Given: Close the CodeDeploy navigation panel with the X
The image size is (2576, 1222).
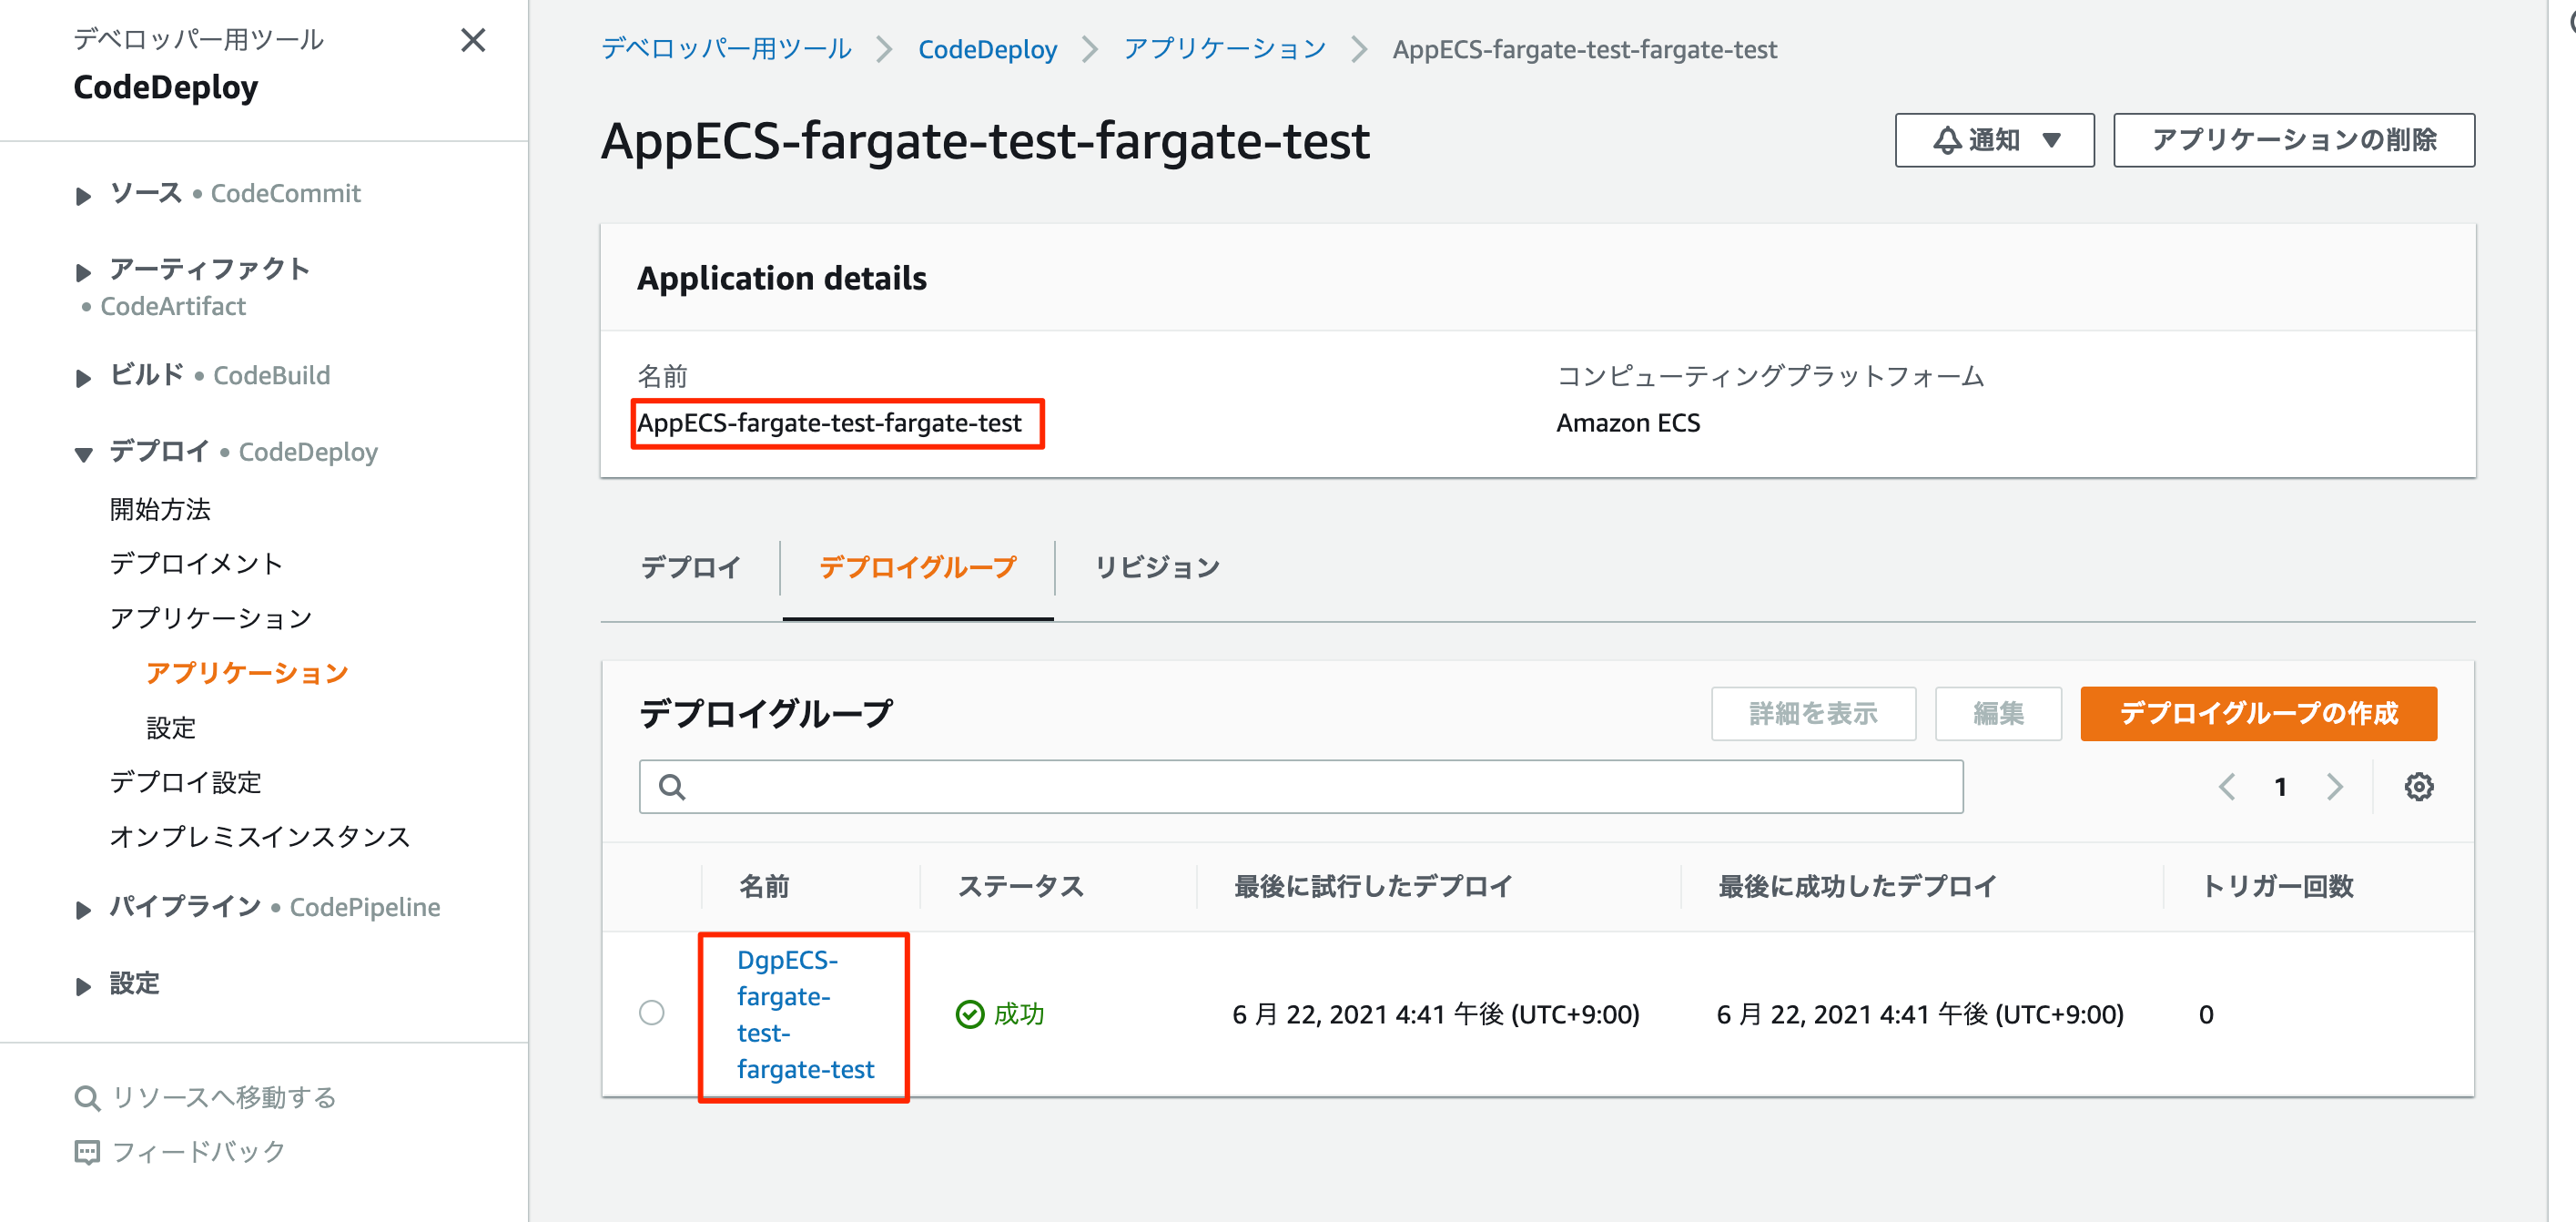Looking at the screenshot, I should 473,41.
